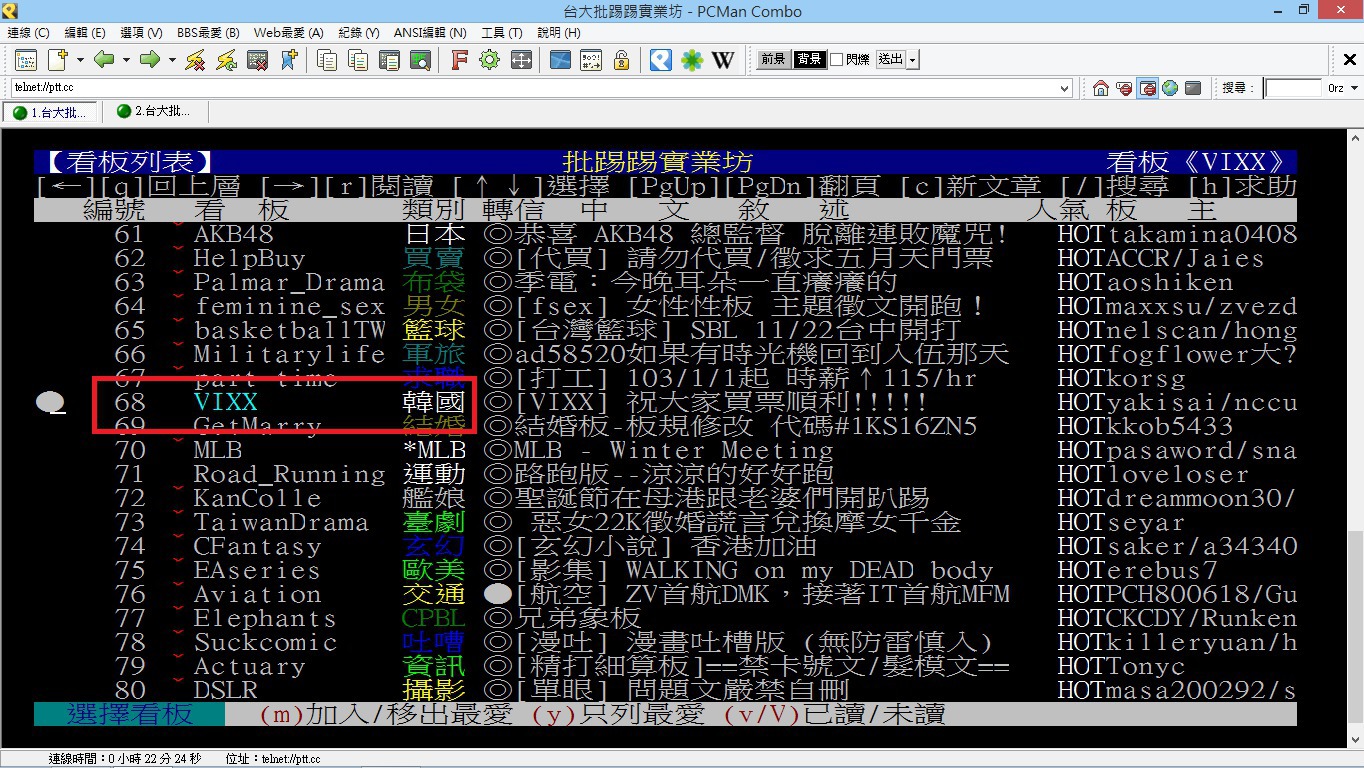The image size is (1364, 768).
Task: Open the 送出 dropdown arrow
Action: (913, 60)
